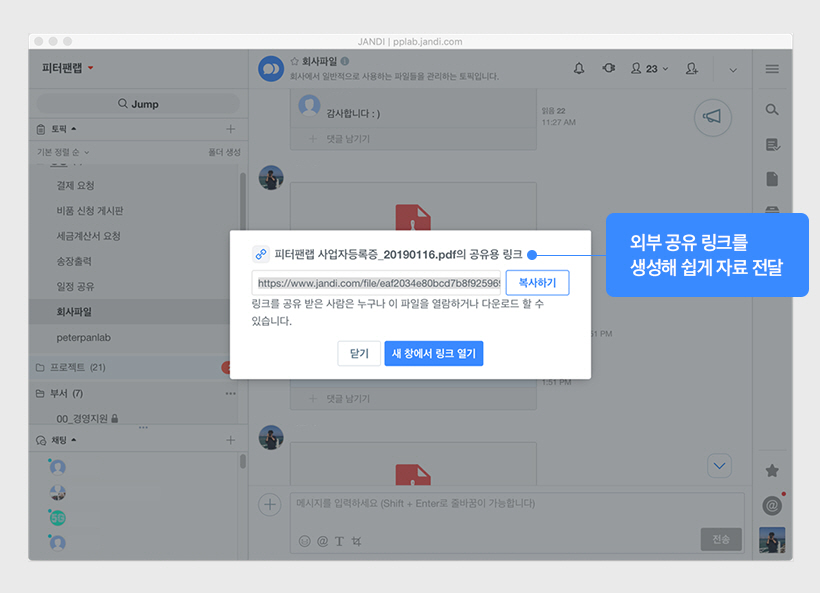Open the 기본 정렬 순 sort dropdown
Viewport: 820px width, 593px height.
64,152
